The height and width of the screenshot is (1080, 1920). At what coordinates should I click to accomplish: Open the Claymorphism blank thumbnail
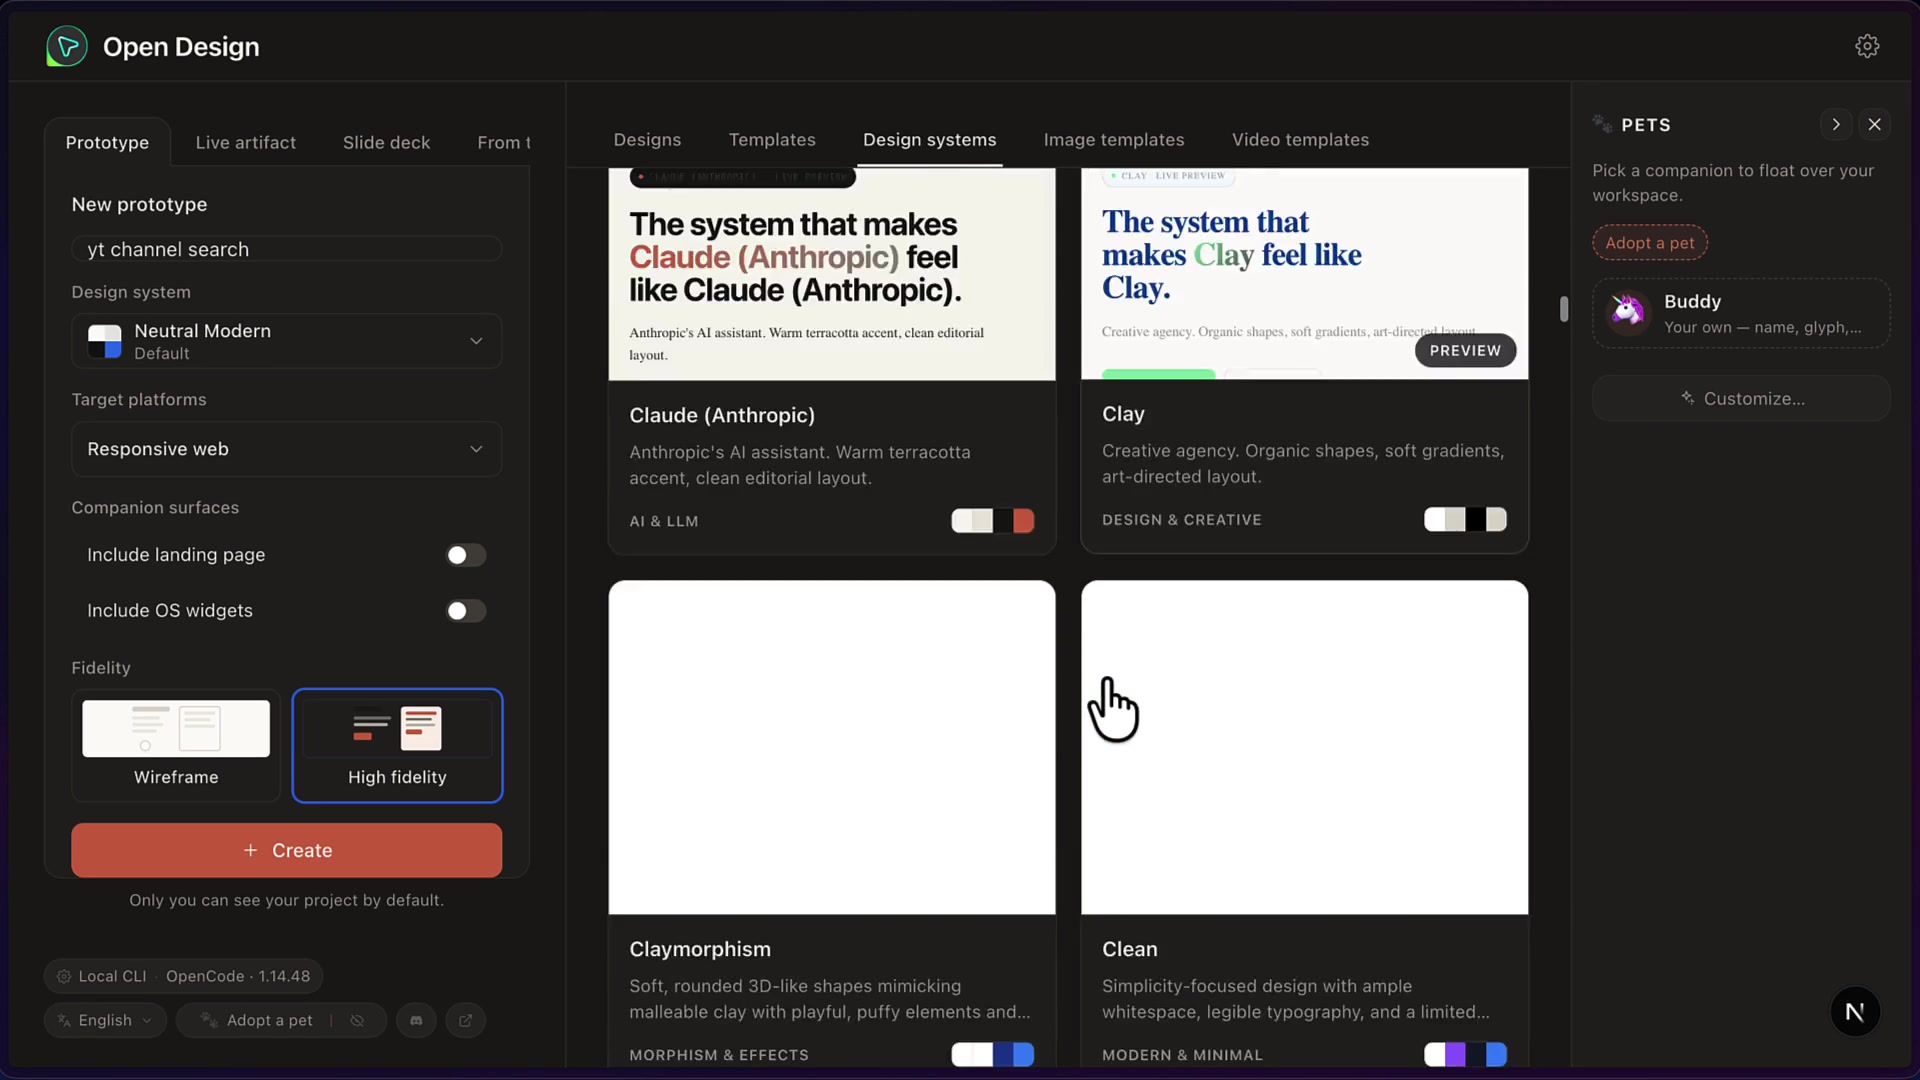click(x=832, y=747)
